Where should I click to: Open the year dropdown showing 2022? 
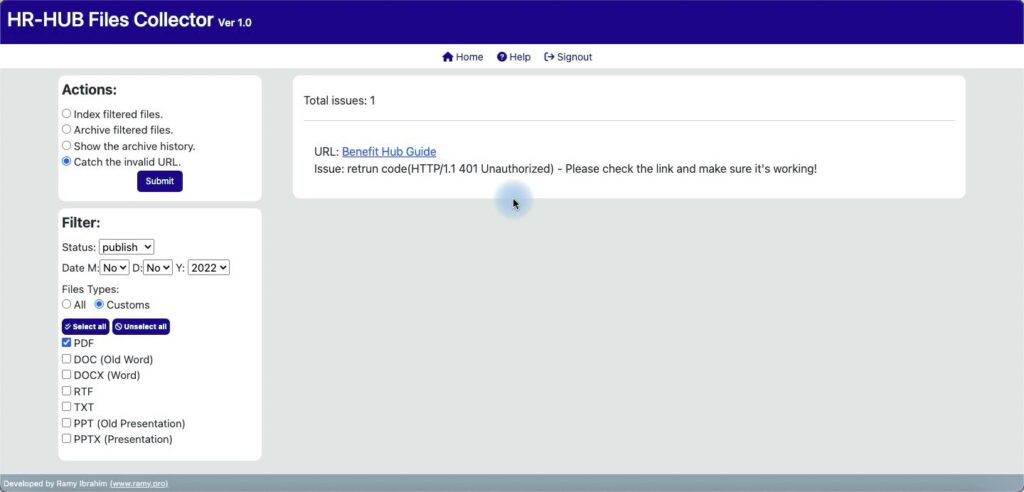click(x=209, y=267)
